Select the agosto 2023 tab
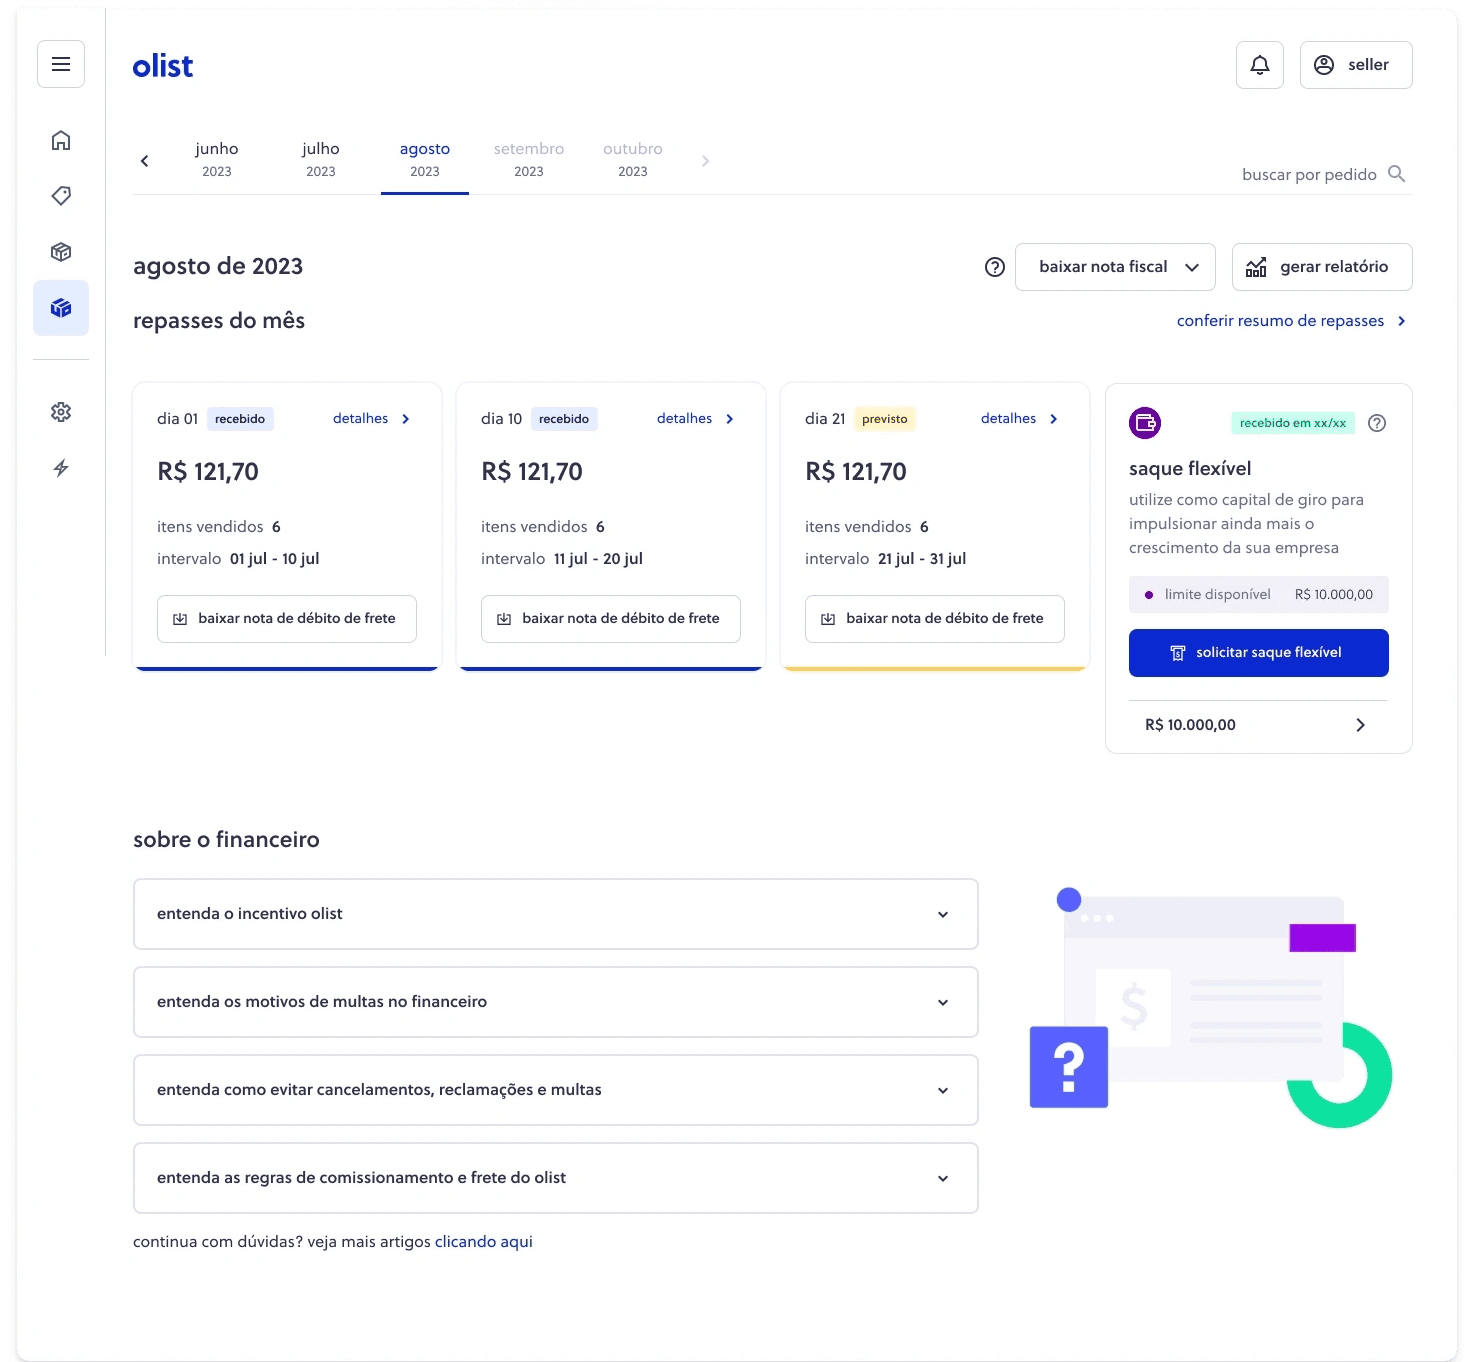1473x1362 pixels. tap(425, 160)
